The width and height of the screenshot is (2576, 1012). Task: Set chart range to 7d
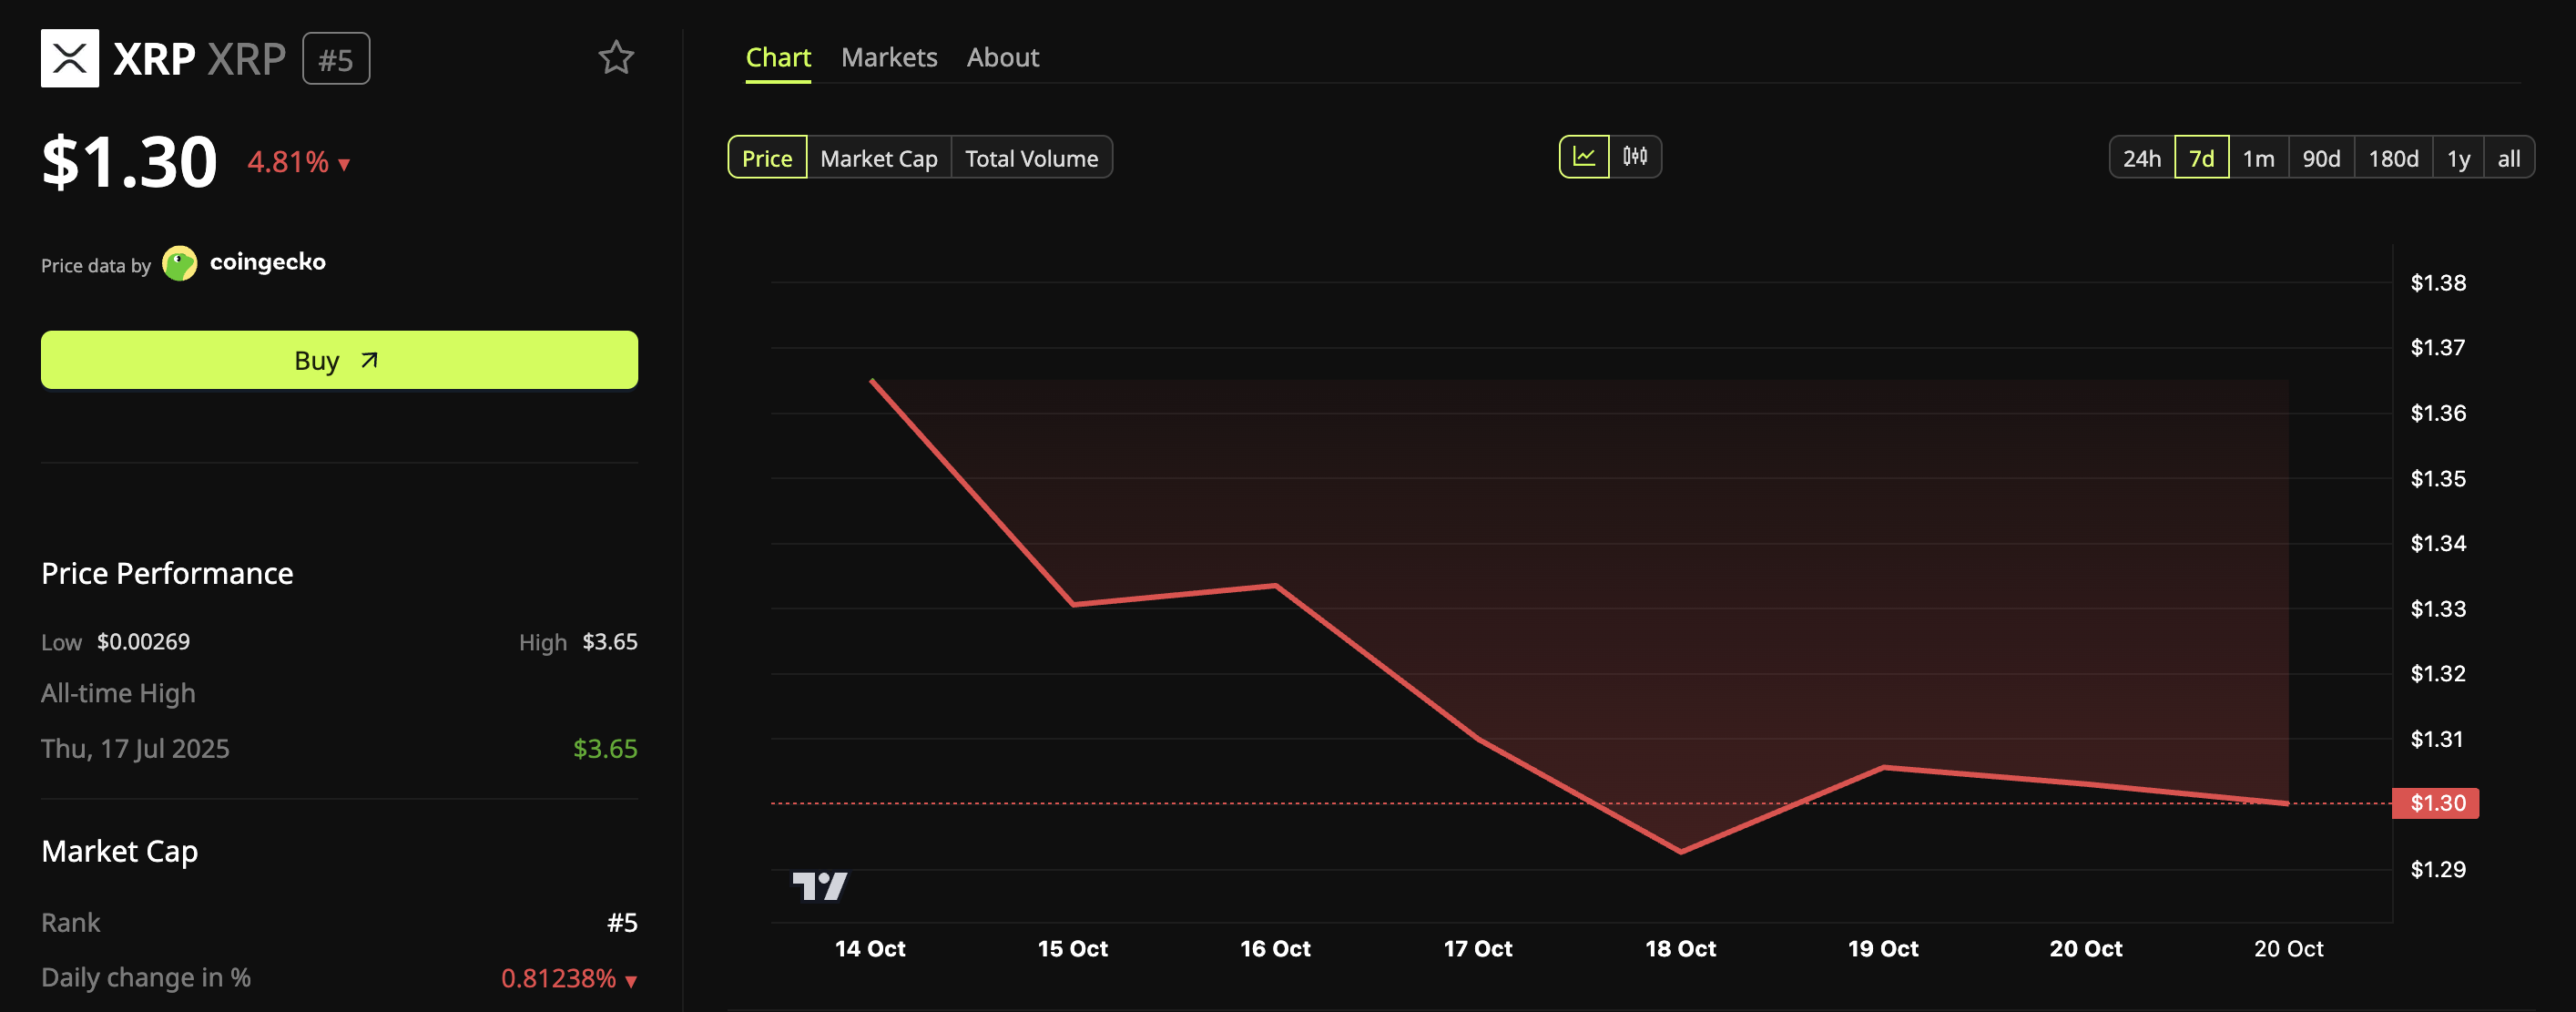(x=2202, y=157)
